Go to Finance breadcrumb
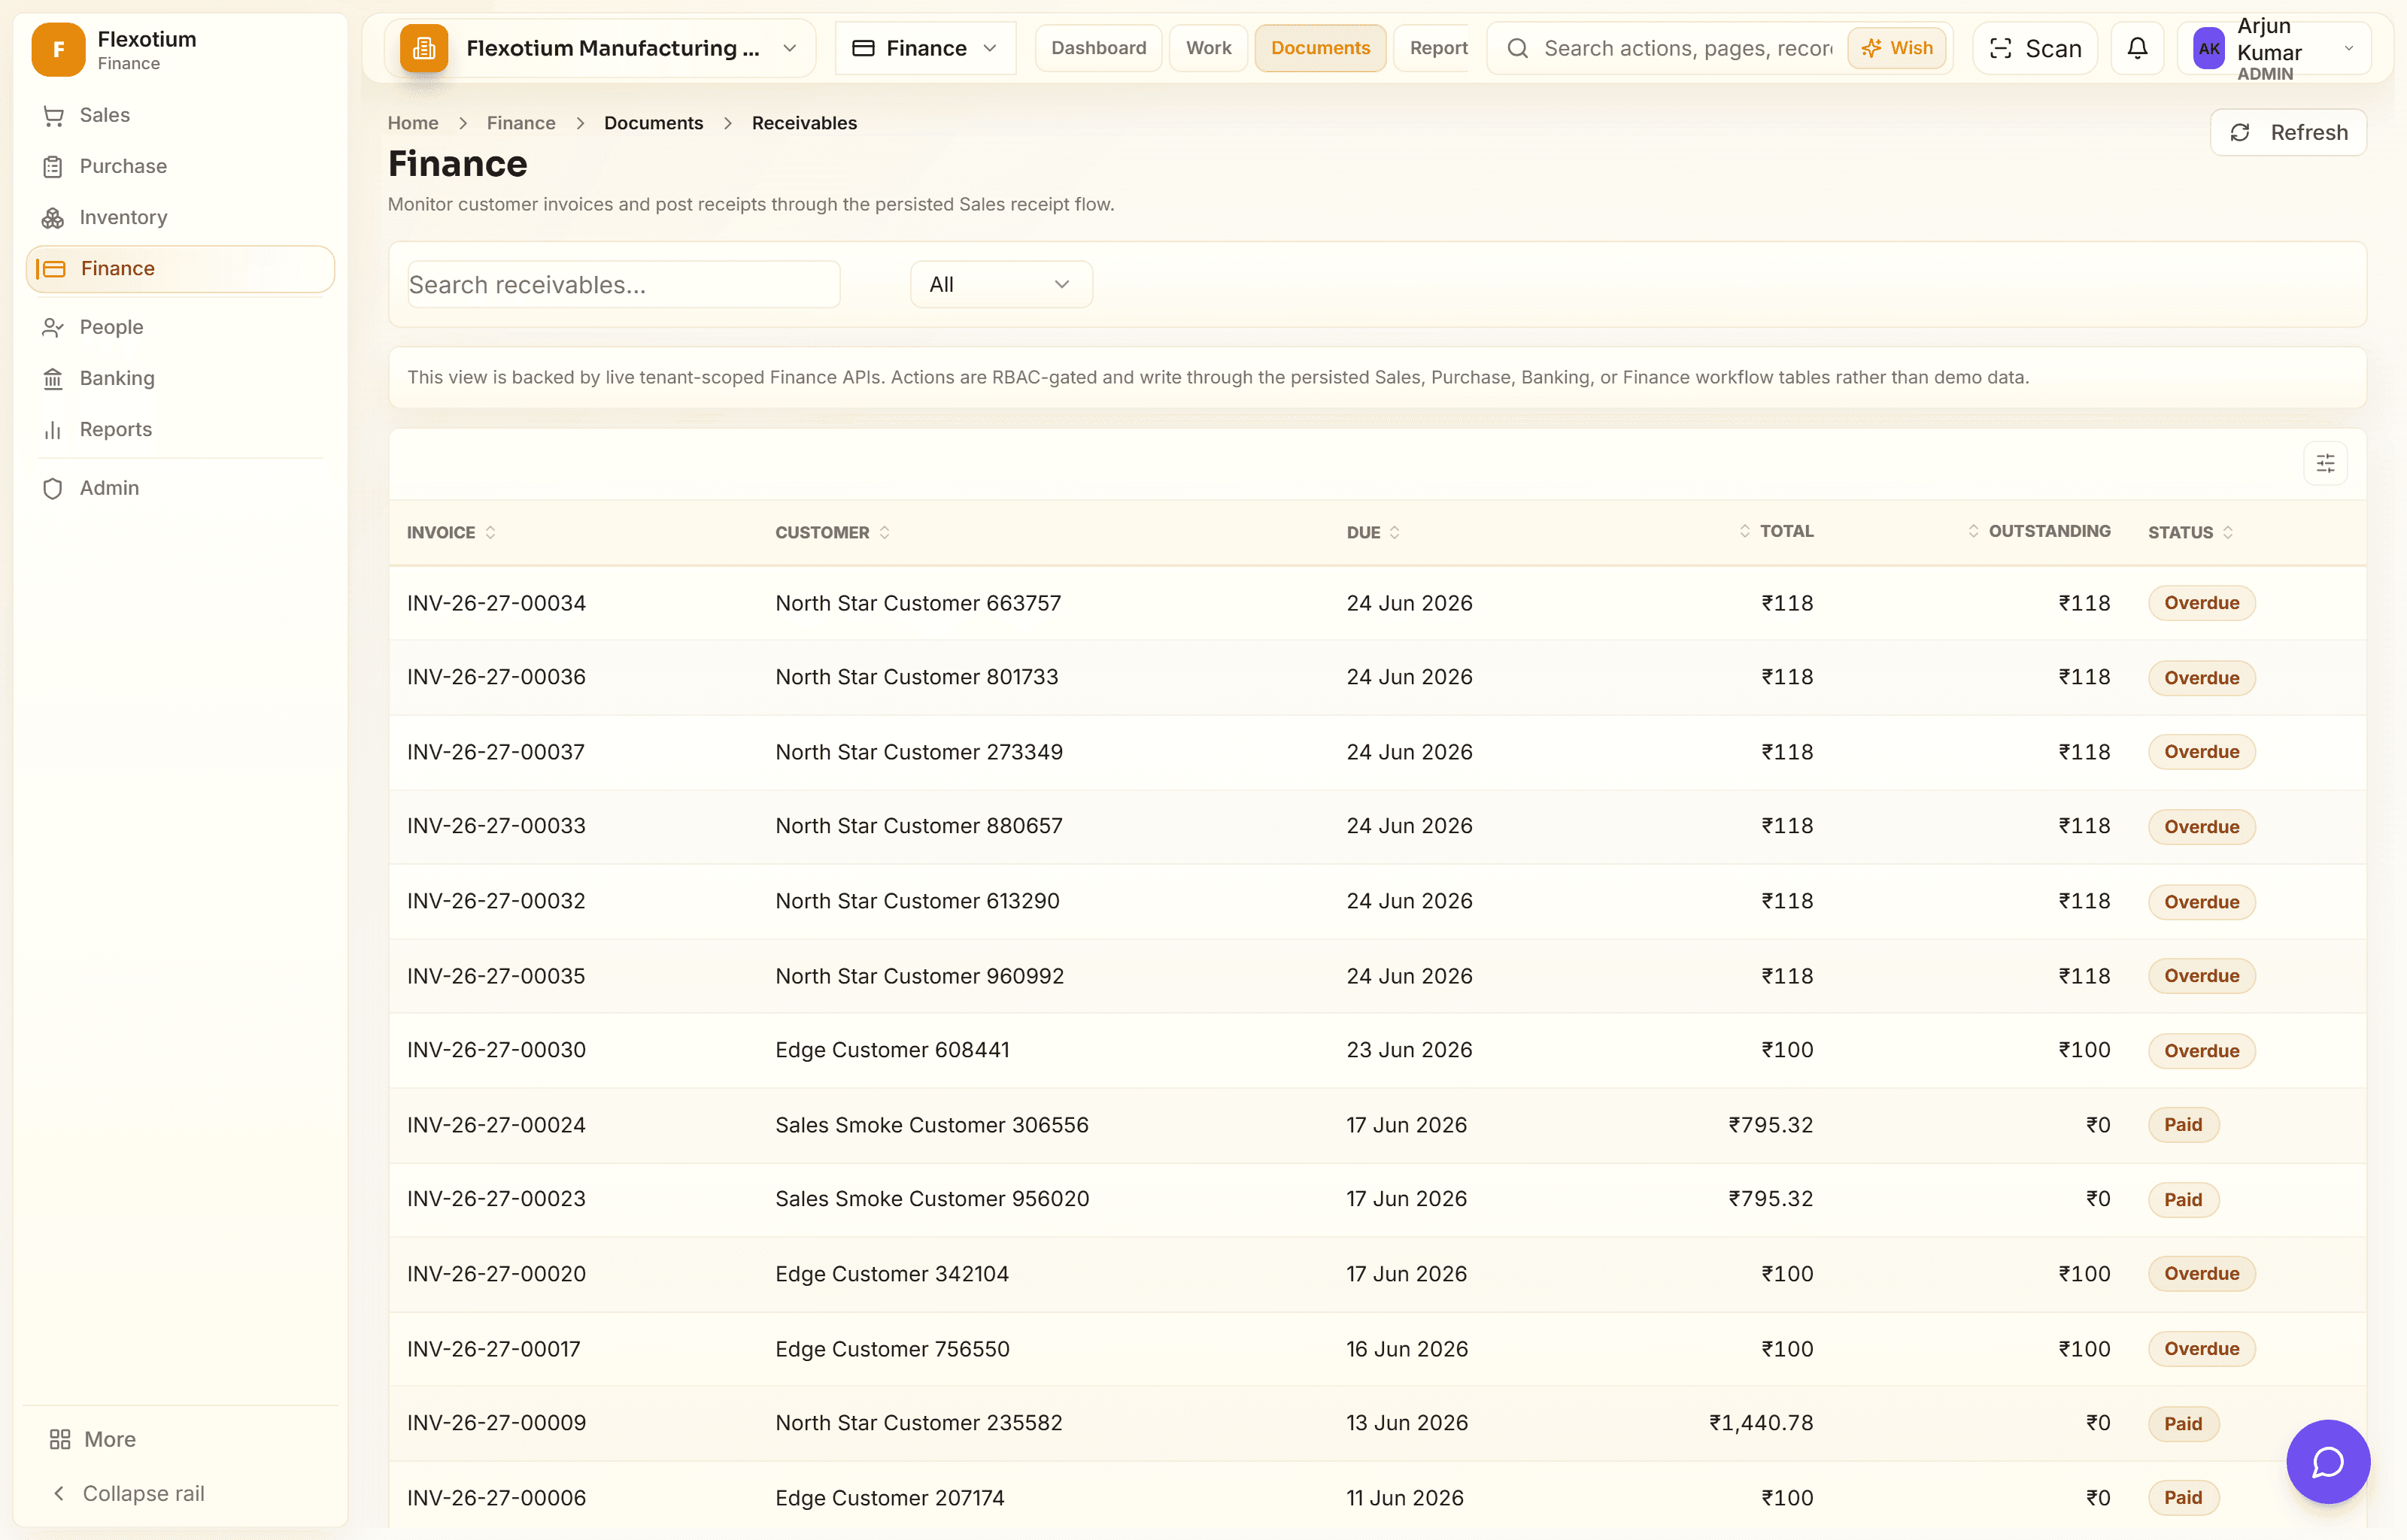The image size is (2407, 1540). [521, 123]
